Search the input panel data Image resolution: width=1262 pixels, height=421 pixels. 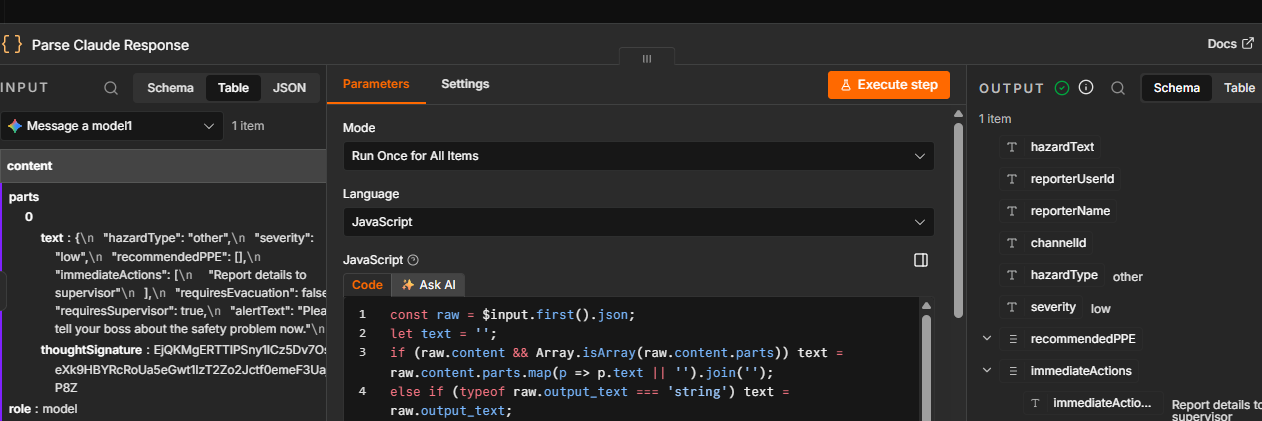coord(111,88)
